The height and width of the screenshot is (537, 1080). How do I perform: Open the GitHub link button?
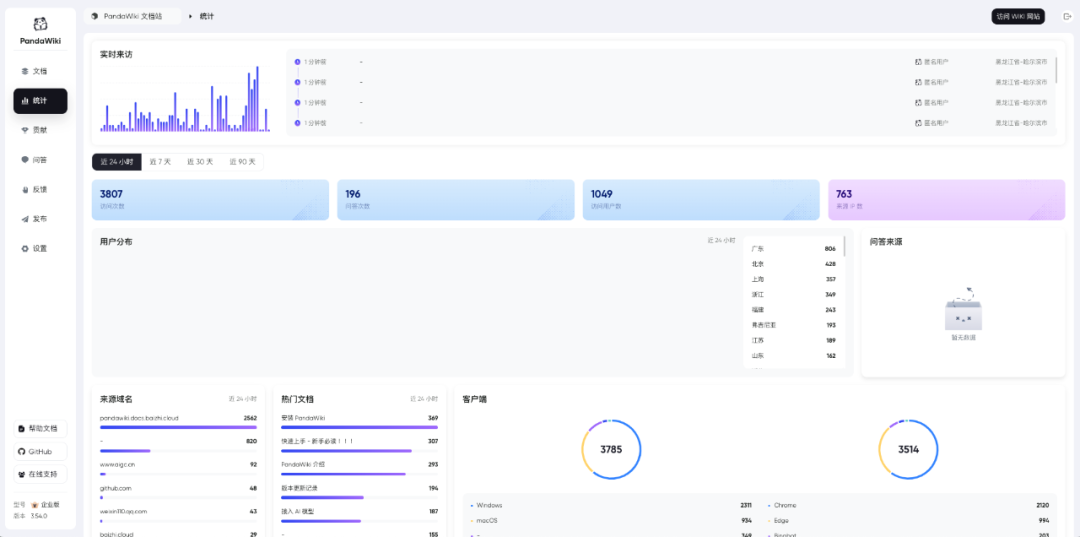[x=40, y=452]
